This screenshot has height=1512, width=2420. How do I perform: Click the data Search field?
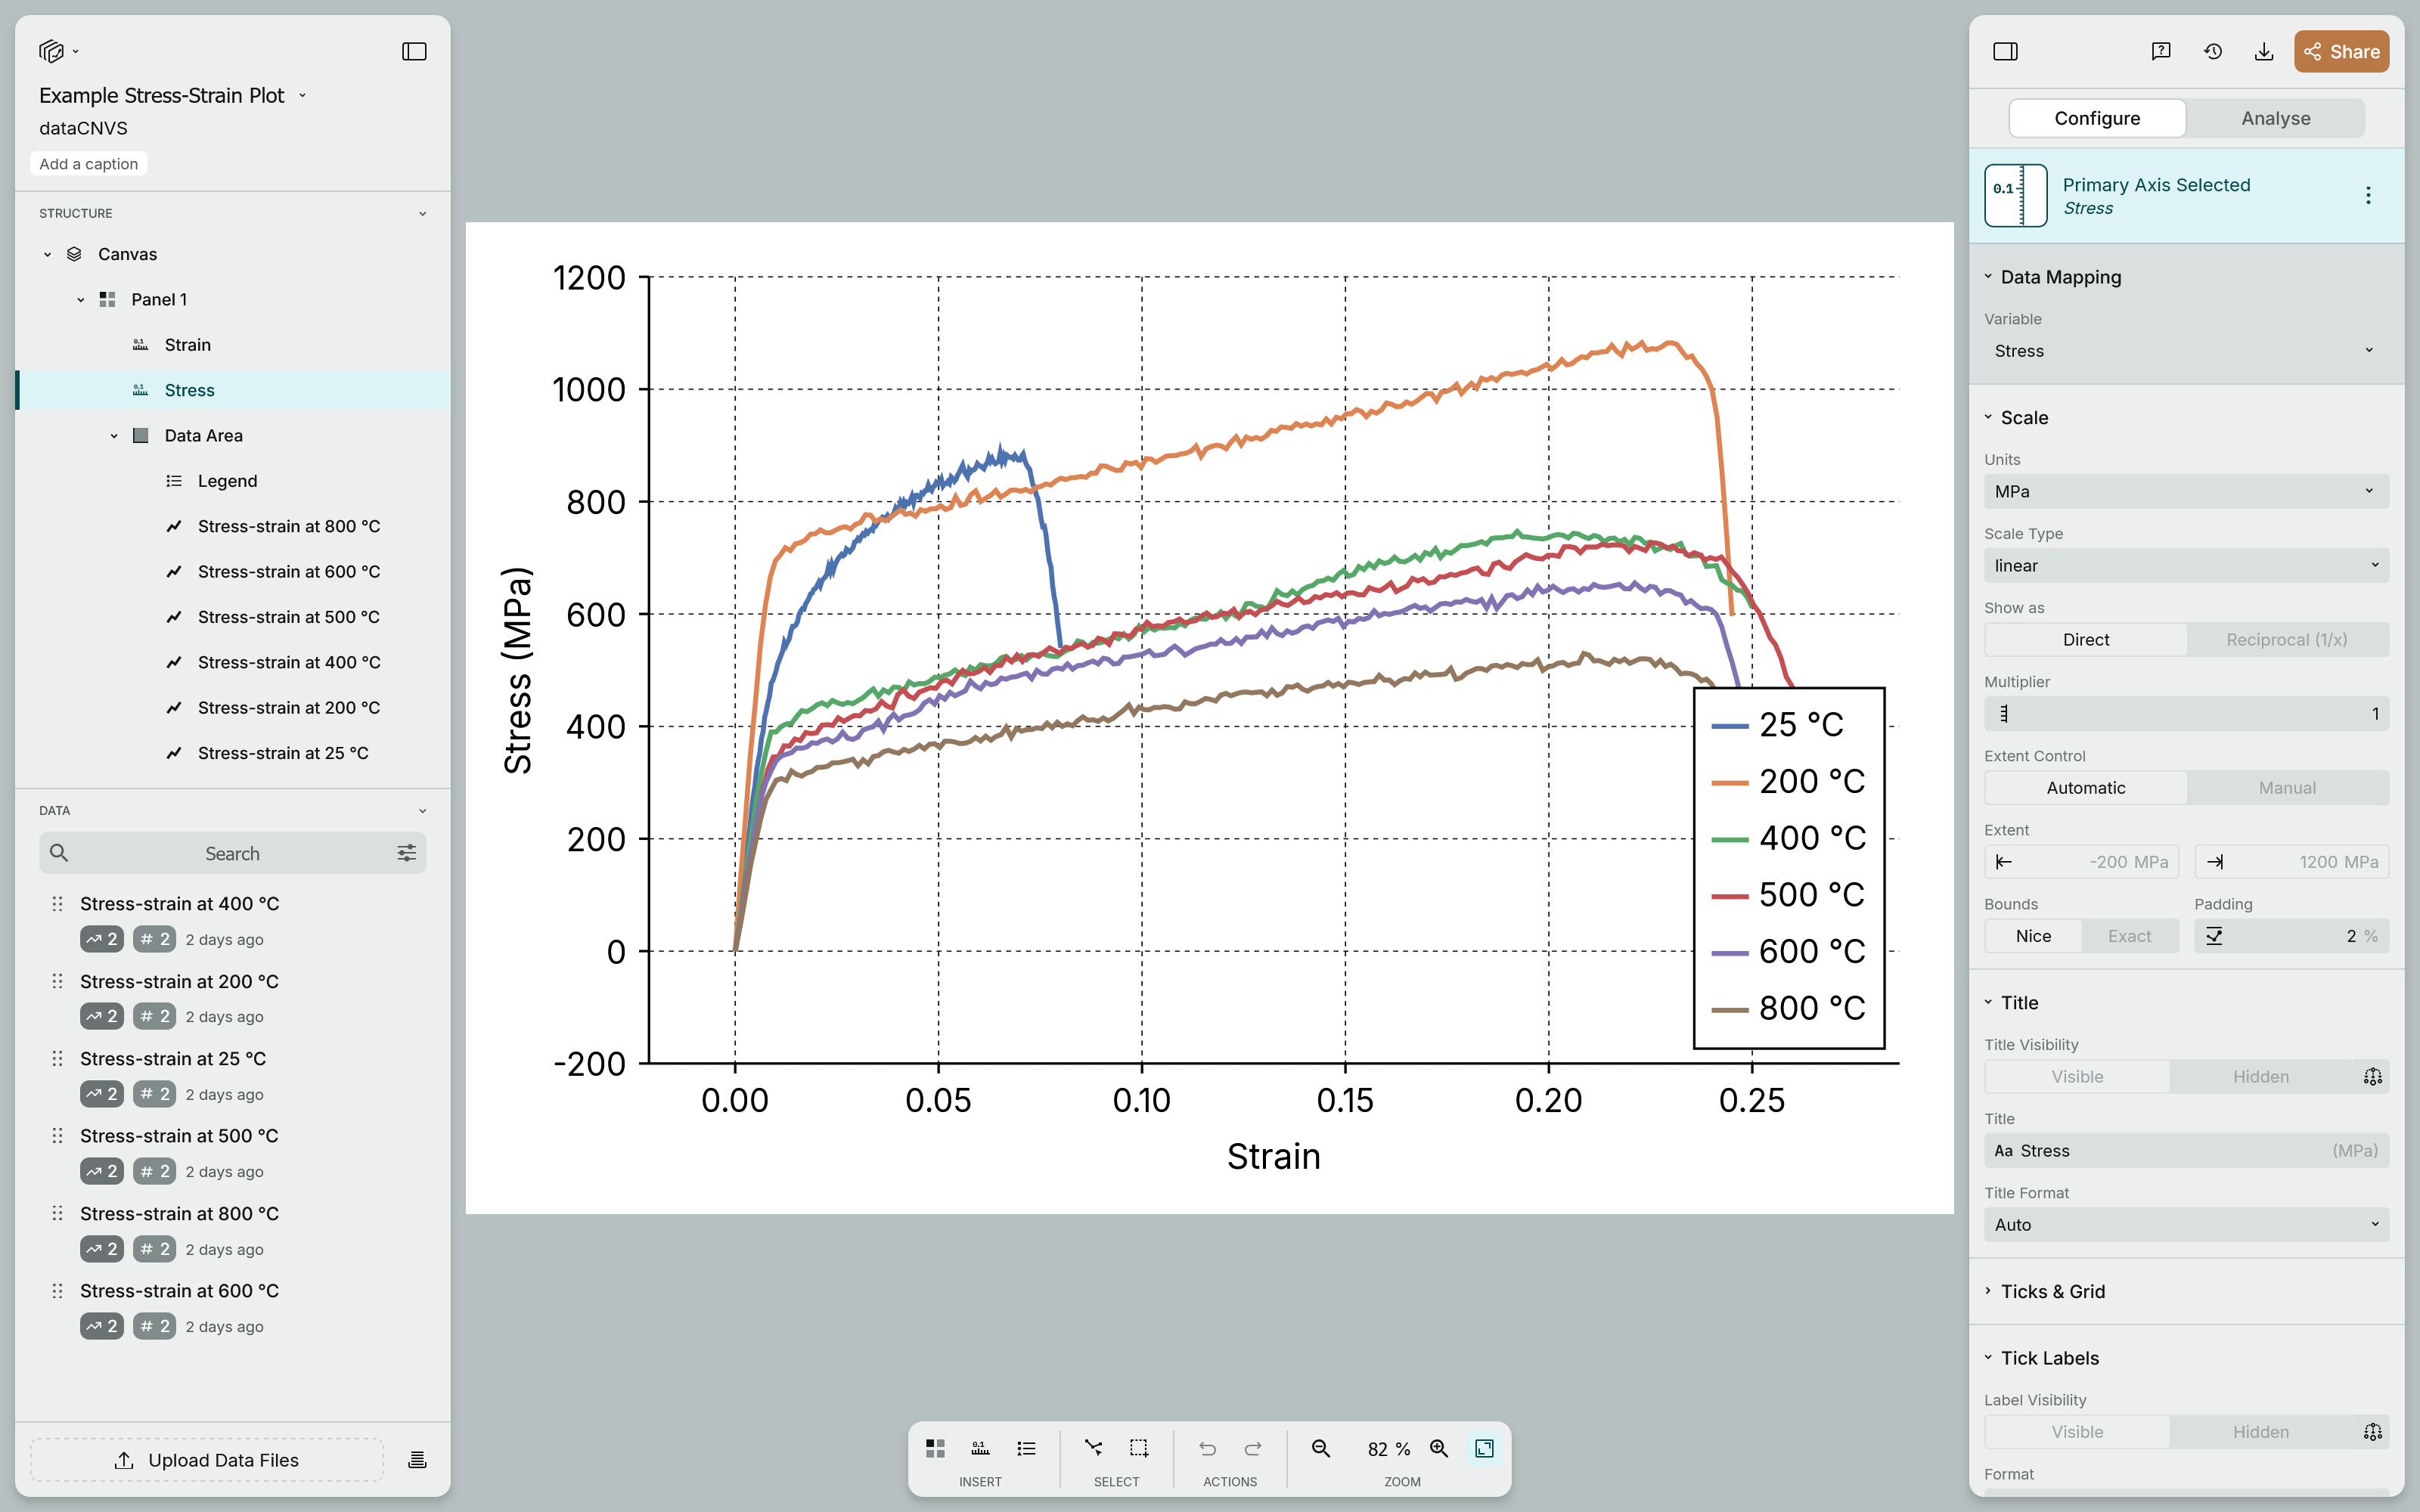232,853
